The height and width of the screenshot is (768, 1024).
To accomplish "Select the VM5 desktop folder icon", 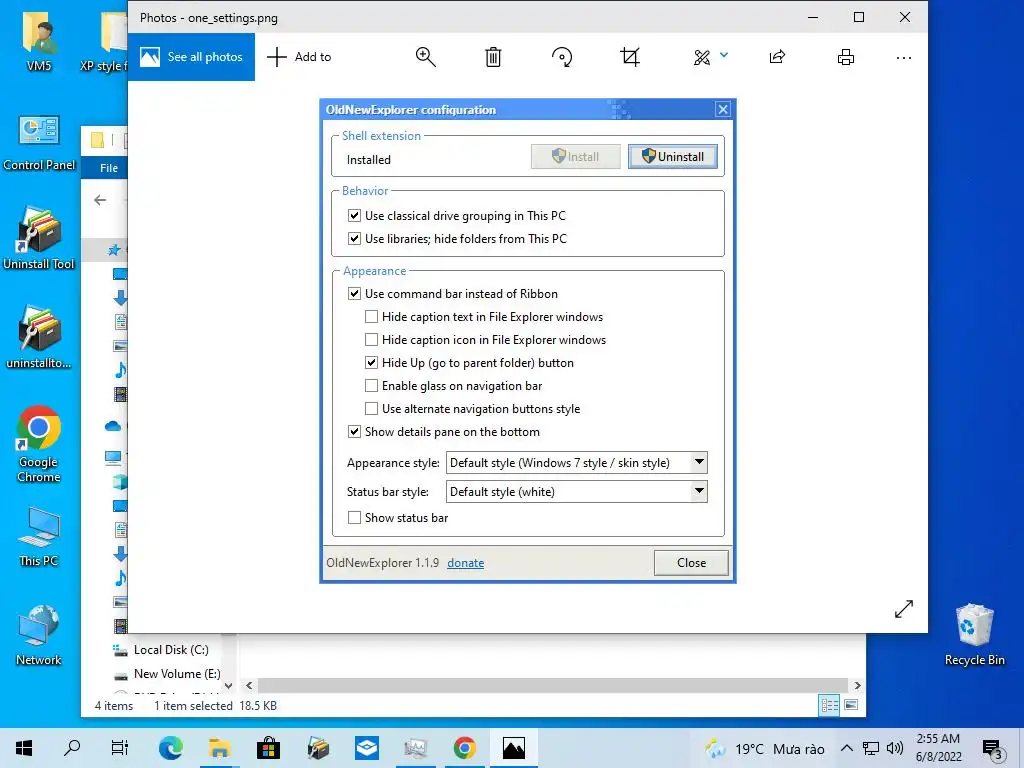I will (x=39, y=43).
